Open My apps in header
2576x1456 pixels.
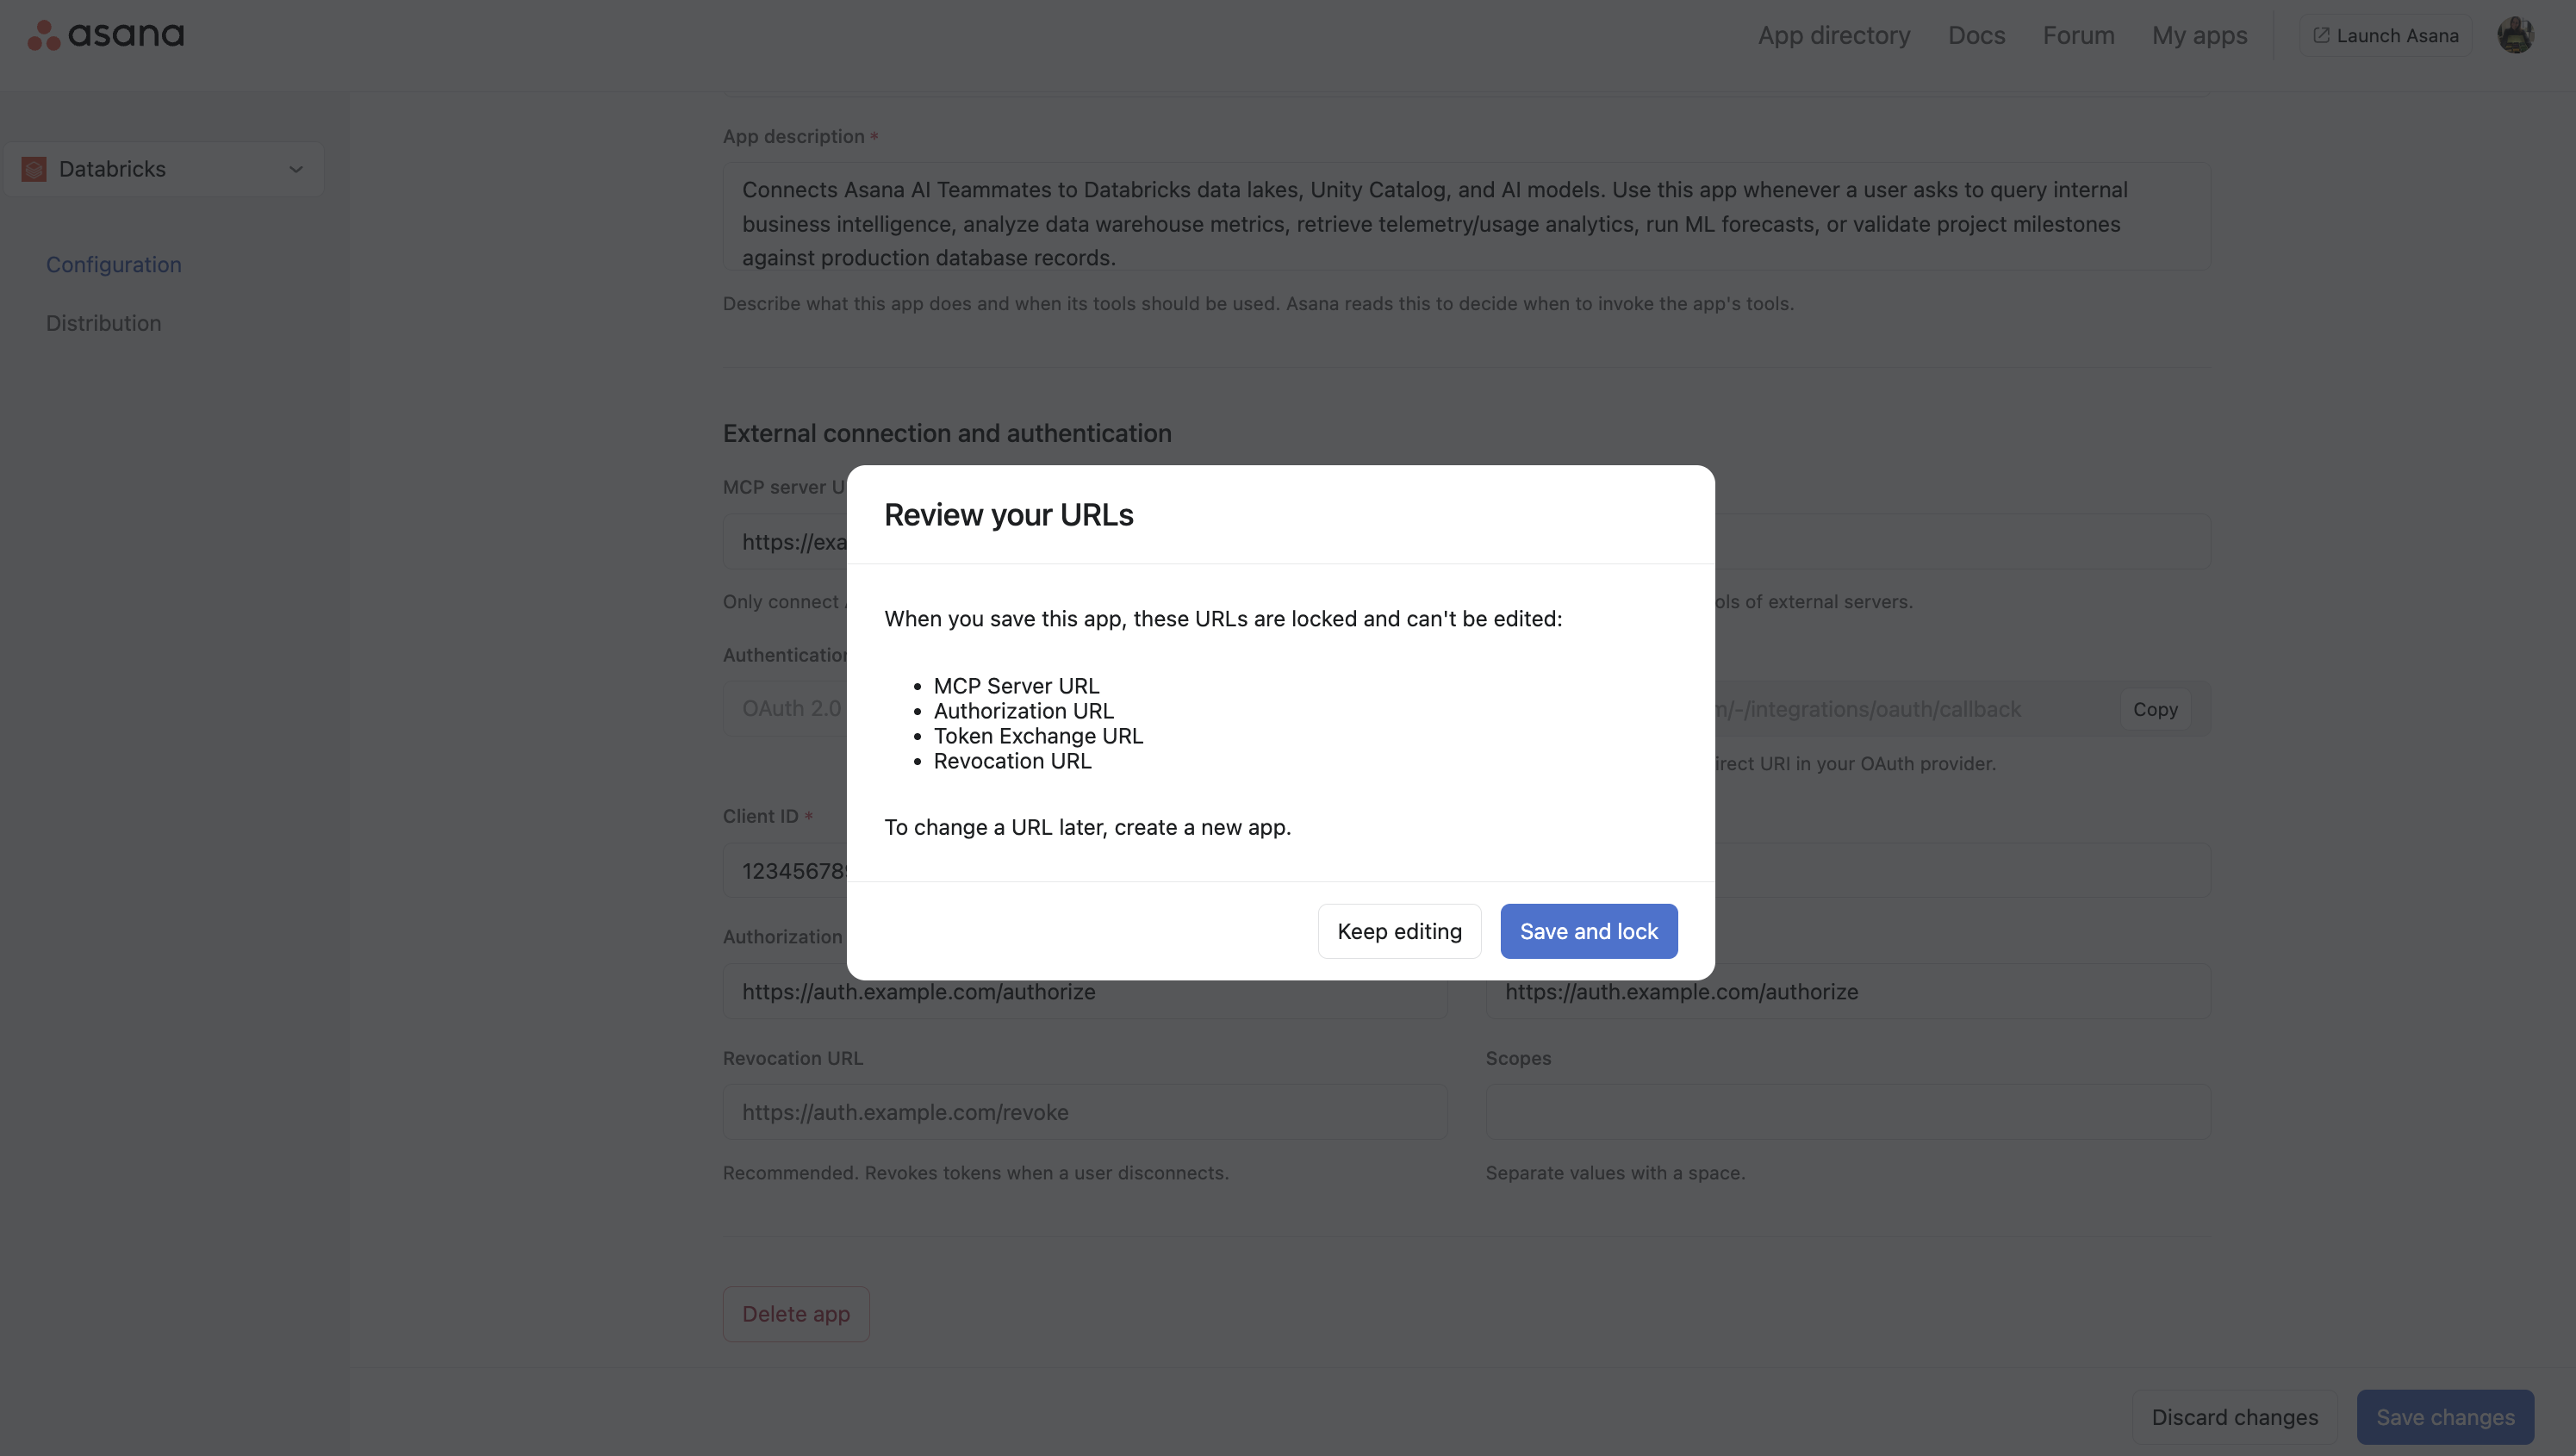pyautogui.click(x=2199, y=35)
